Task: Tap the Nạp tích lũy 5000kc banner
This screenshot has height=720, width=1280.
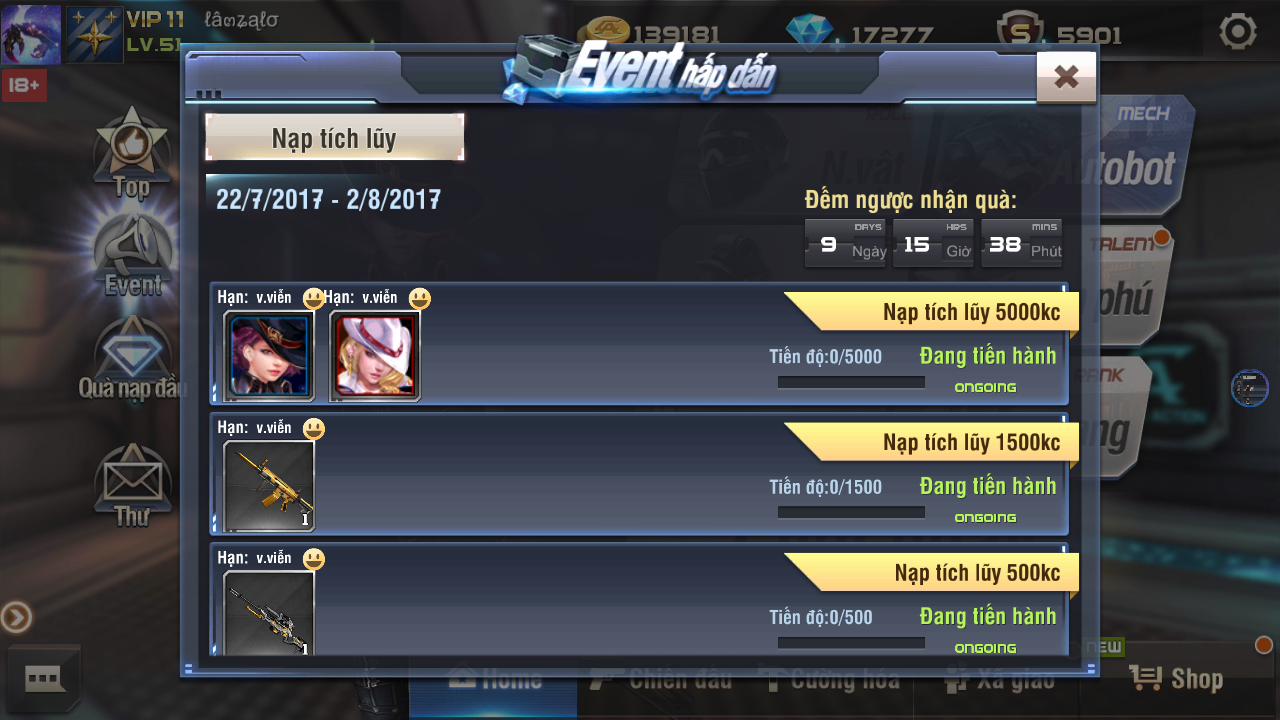Action: click(930, 312)
